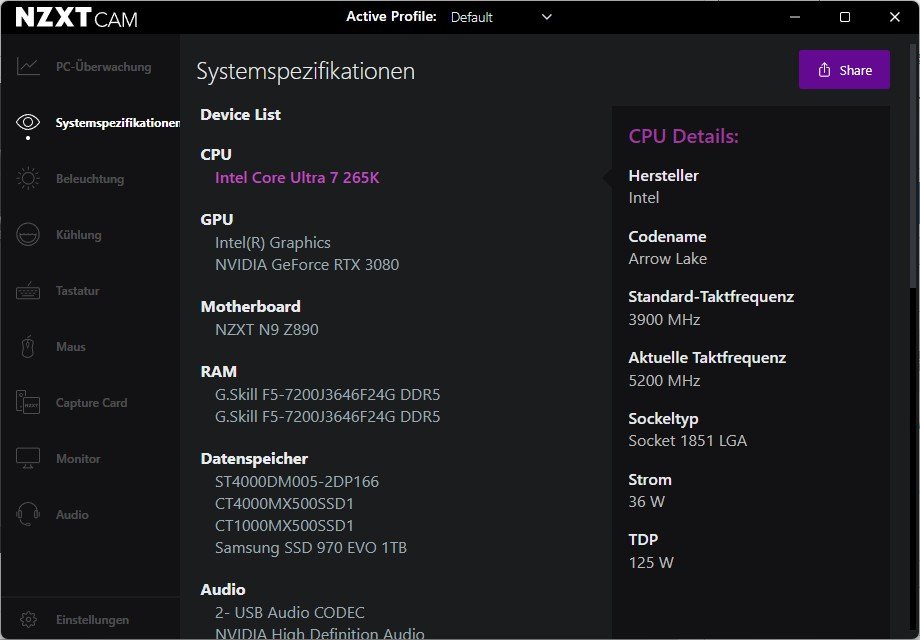This screenshot has width=920, height=640.
Task: Click the Einstellungen gear icon
Action: (x=28, y=619)
